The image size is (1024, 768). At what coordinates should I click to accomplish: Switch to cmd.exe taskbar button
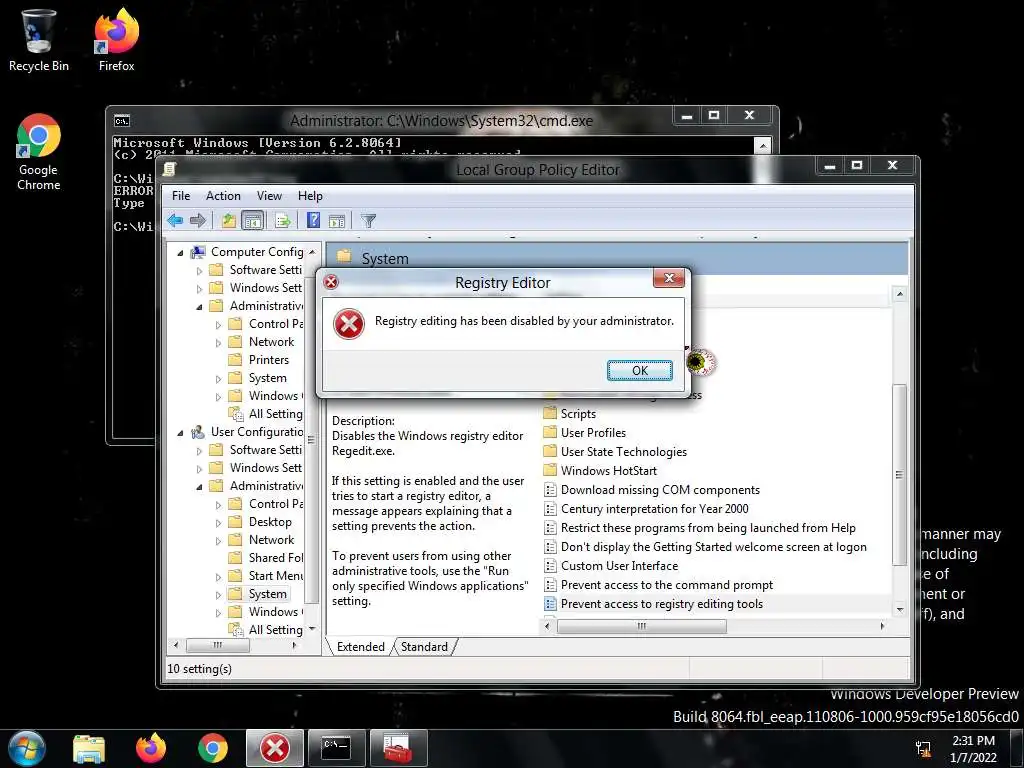coord(336,748)
